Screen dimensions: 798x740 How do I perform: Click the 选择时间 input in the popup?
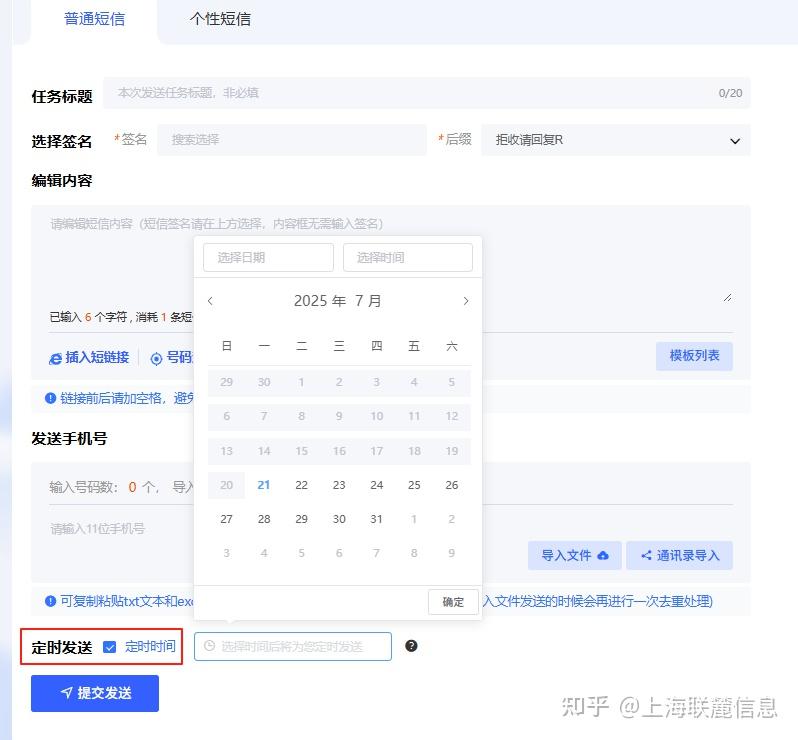point(408,258)
